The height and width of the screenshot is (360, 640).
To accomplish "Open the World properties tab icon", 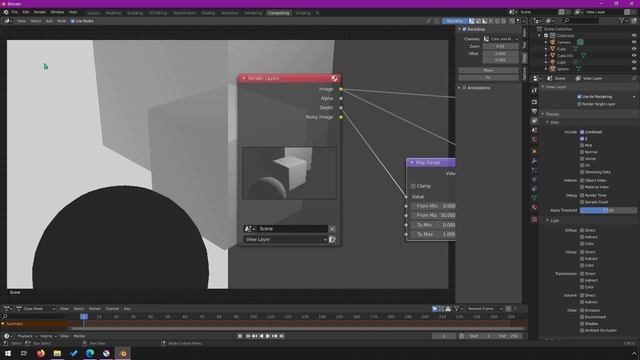I will 534,140.
